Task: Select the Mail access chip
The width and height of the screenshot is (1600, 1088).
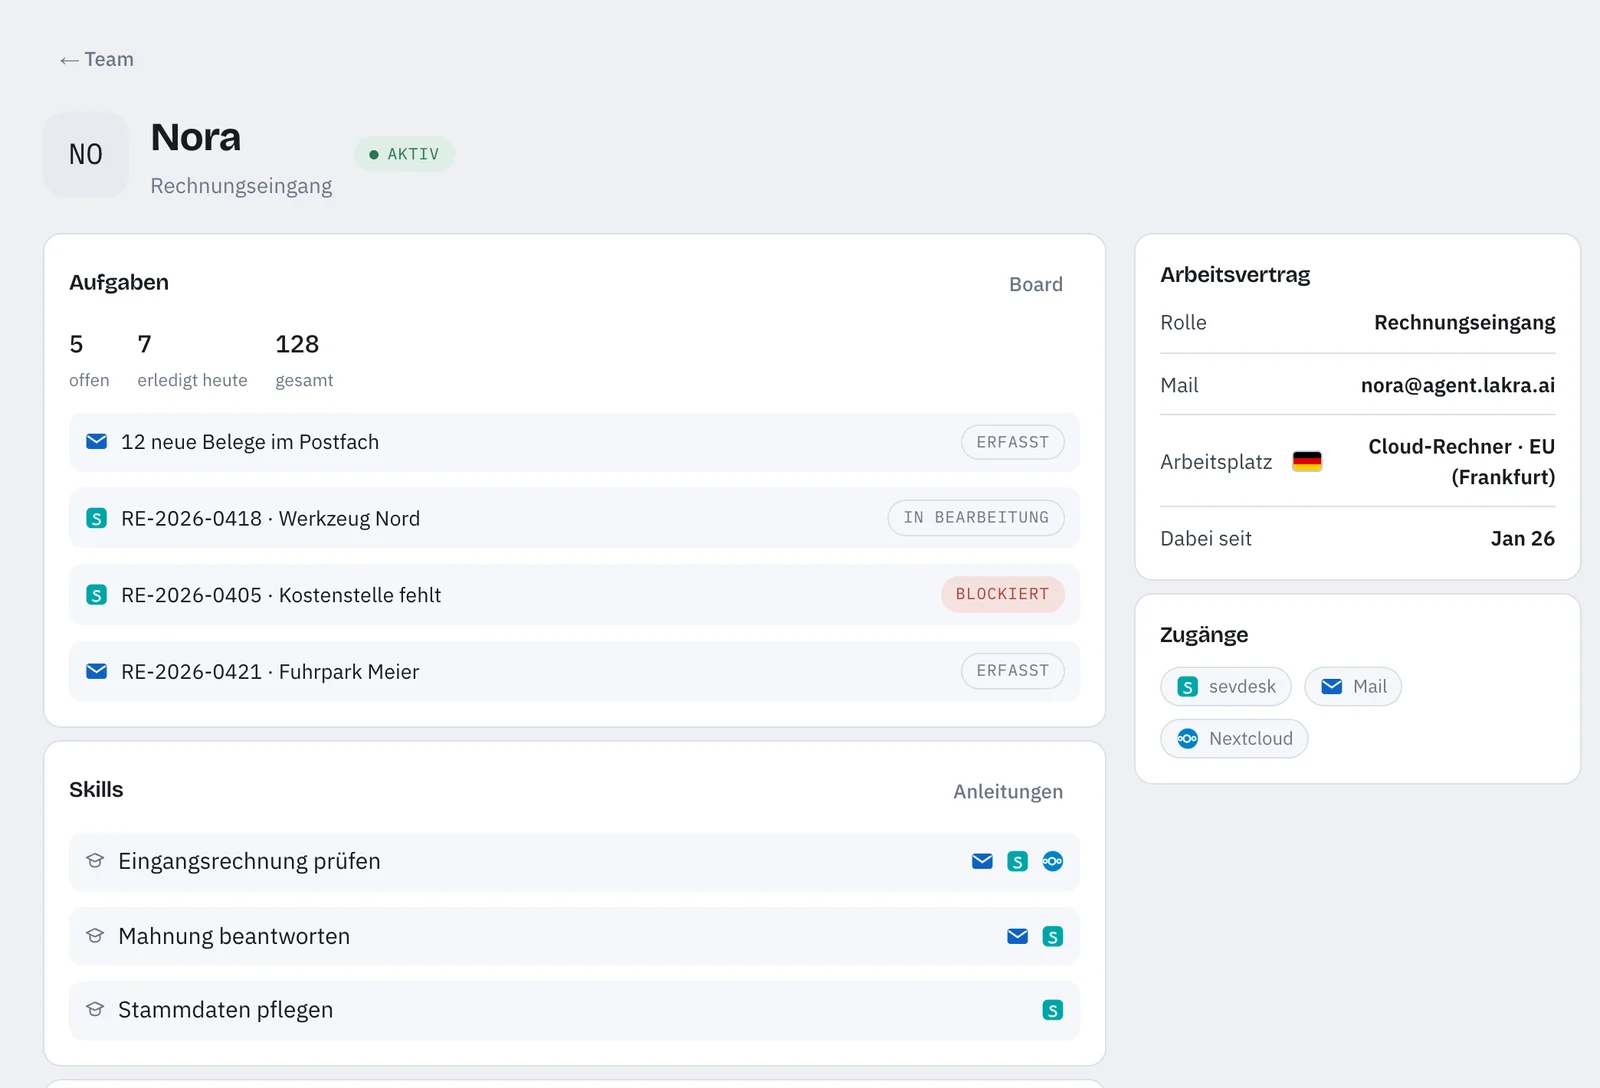Action: tap(1353, 687)
